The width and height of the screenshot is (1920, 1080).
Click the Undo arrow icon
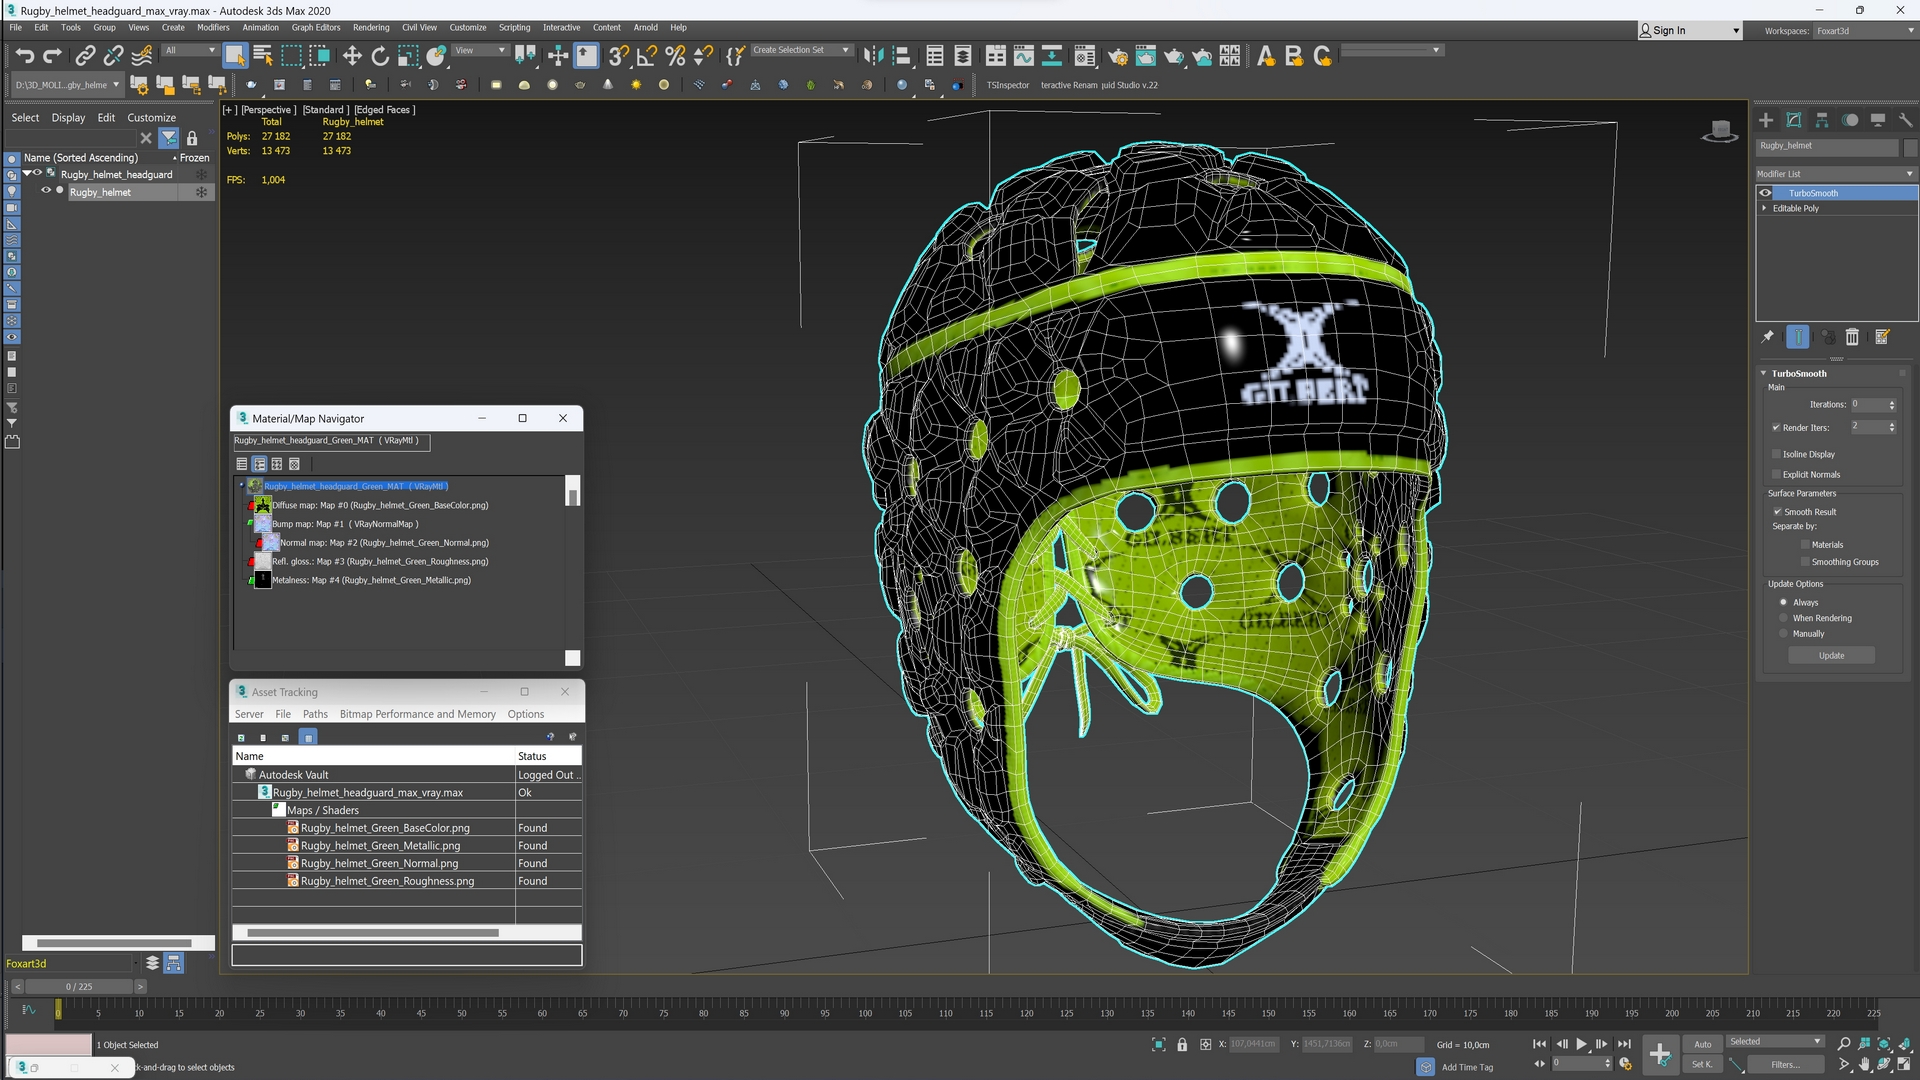[25, 56]
